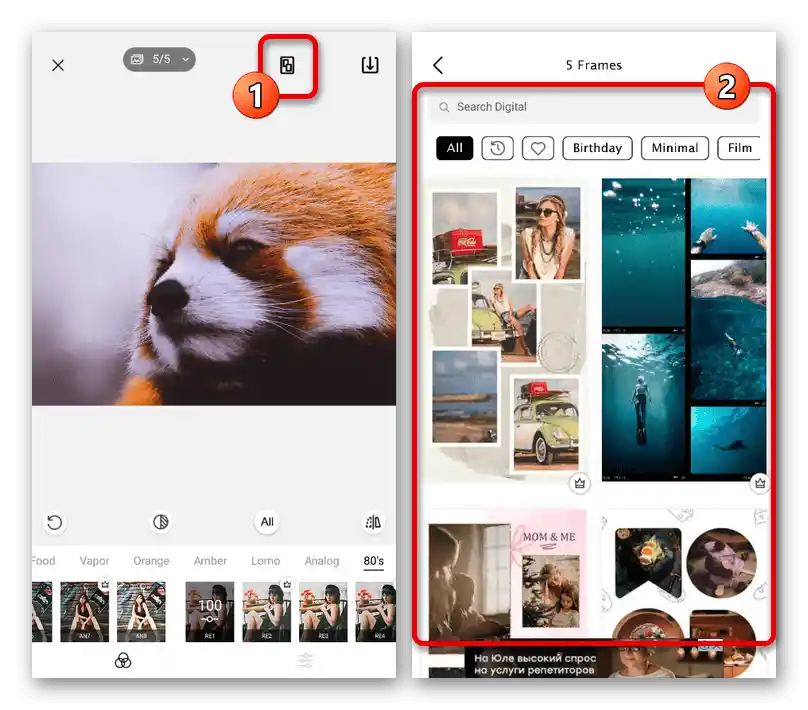Tap the undo/reset circular arrow icon
The height and width of the screenshot is (710, 808).
click(x=55, y=522)
